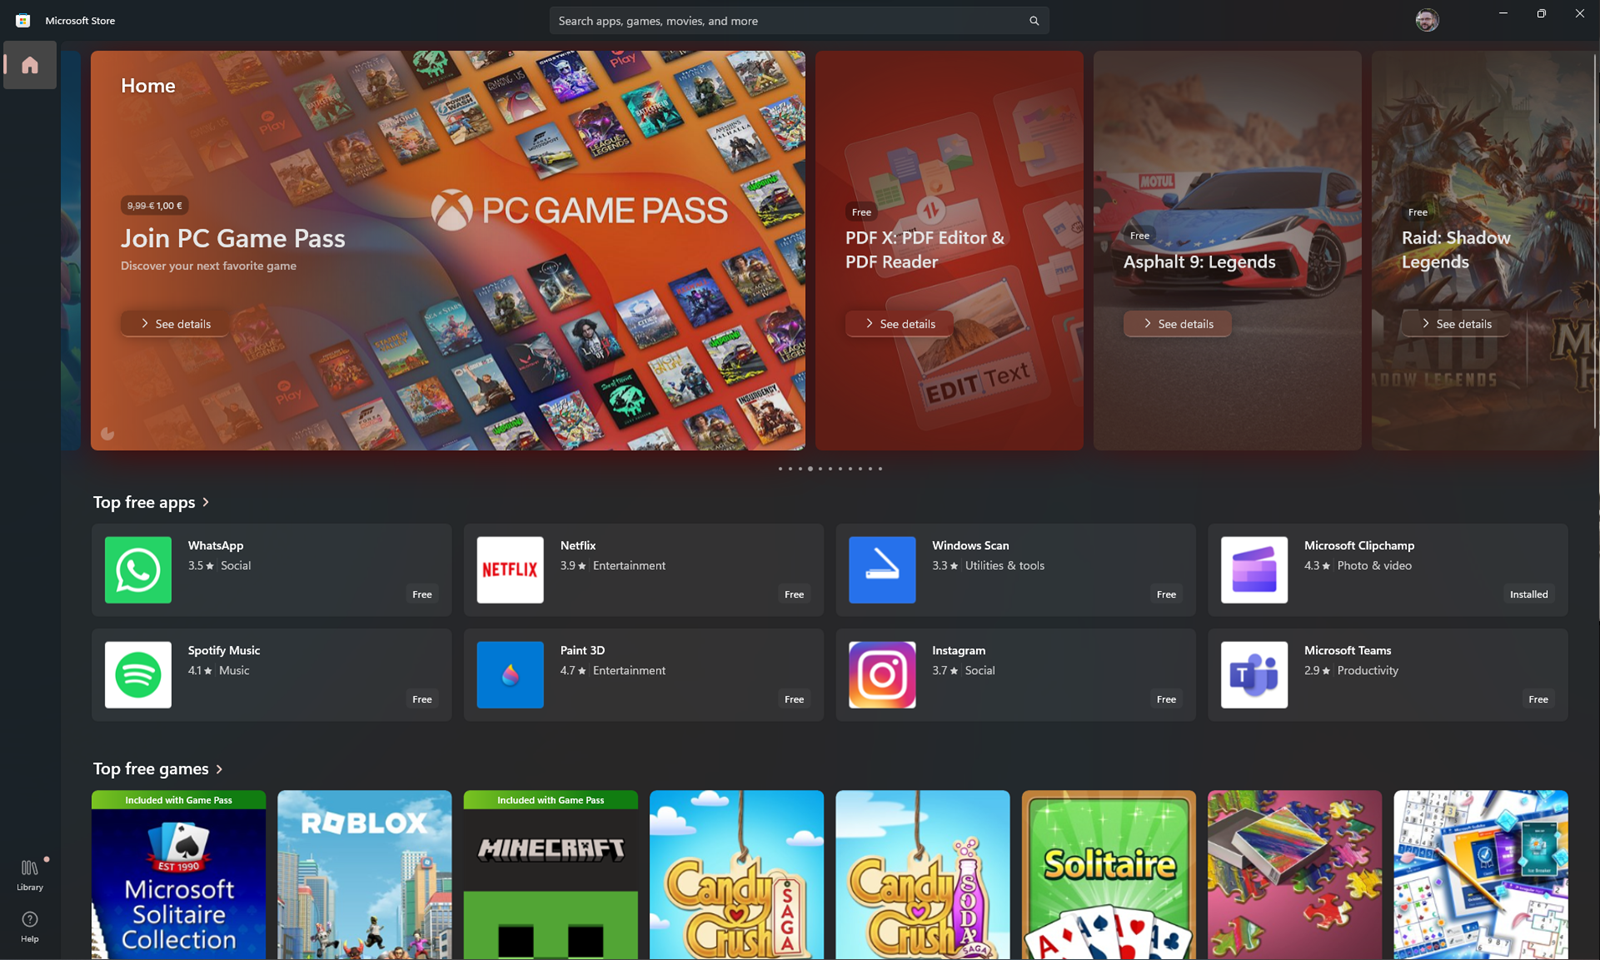Open the sudoku puzzle game tile
This screenshot has height=960, width=1600.
1481,875
